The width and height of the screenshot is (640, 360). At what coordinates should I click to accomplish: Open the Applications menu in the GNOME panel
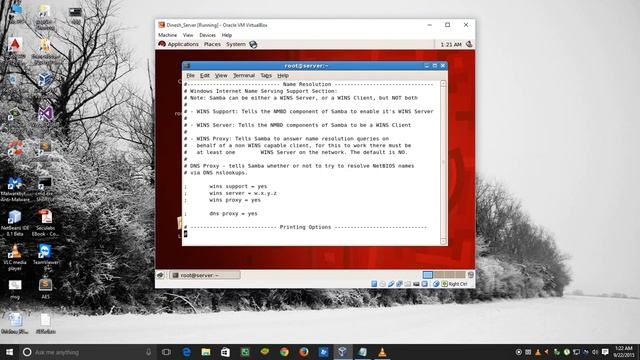pos(178,44)
